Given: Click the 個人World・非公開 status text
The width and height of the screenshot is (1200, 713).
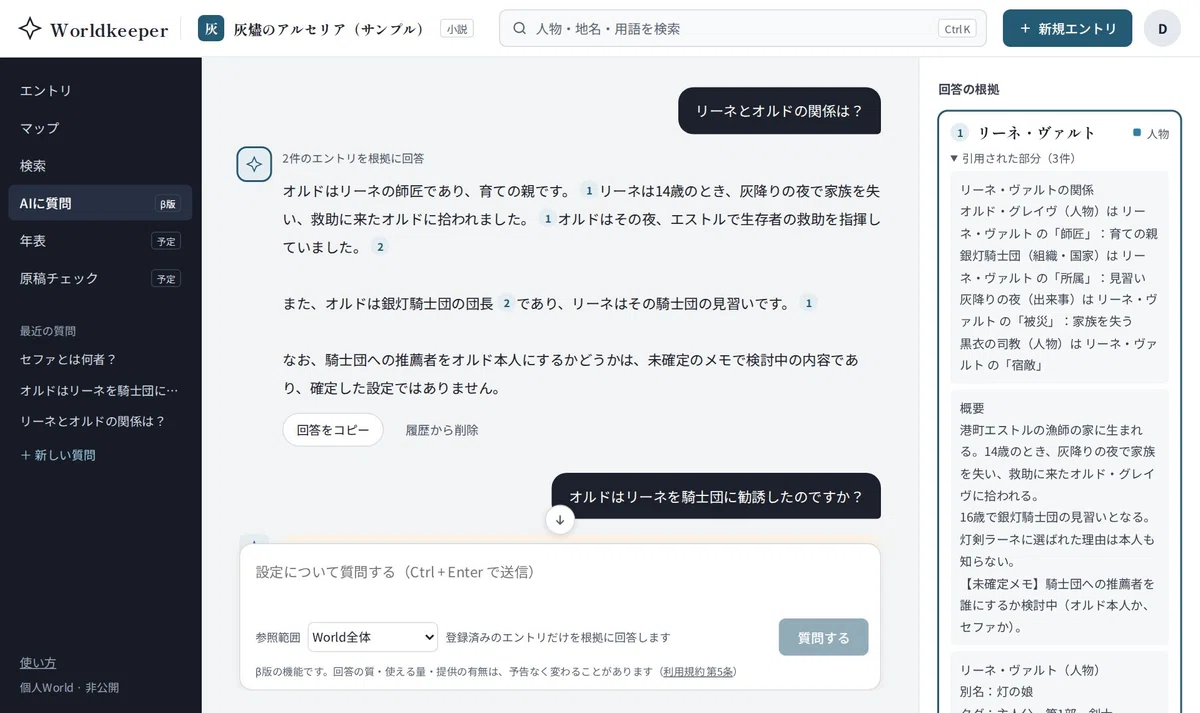Looking at the screenshot, I should [x=69, y=688].
